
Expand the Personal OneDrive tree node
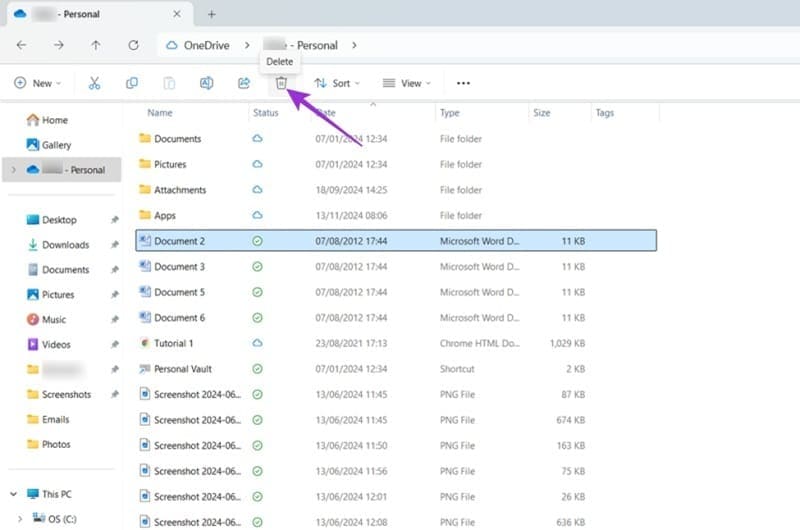(x=14, y=169)
